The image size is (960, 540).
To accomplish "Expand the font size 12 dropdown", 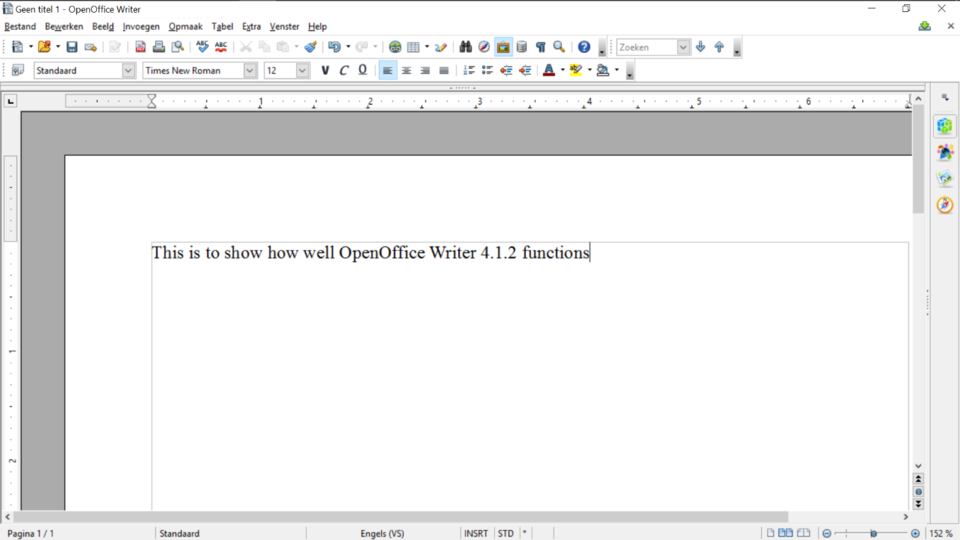I will point(302,70).
